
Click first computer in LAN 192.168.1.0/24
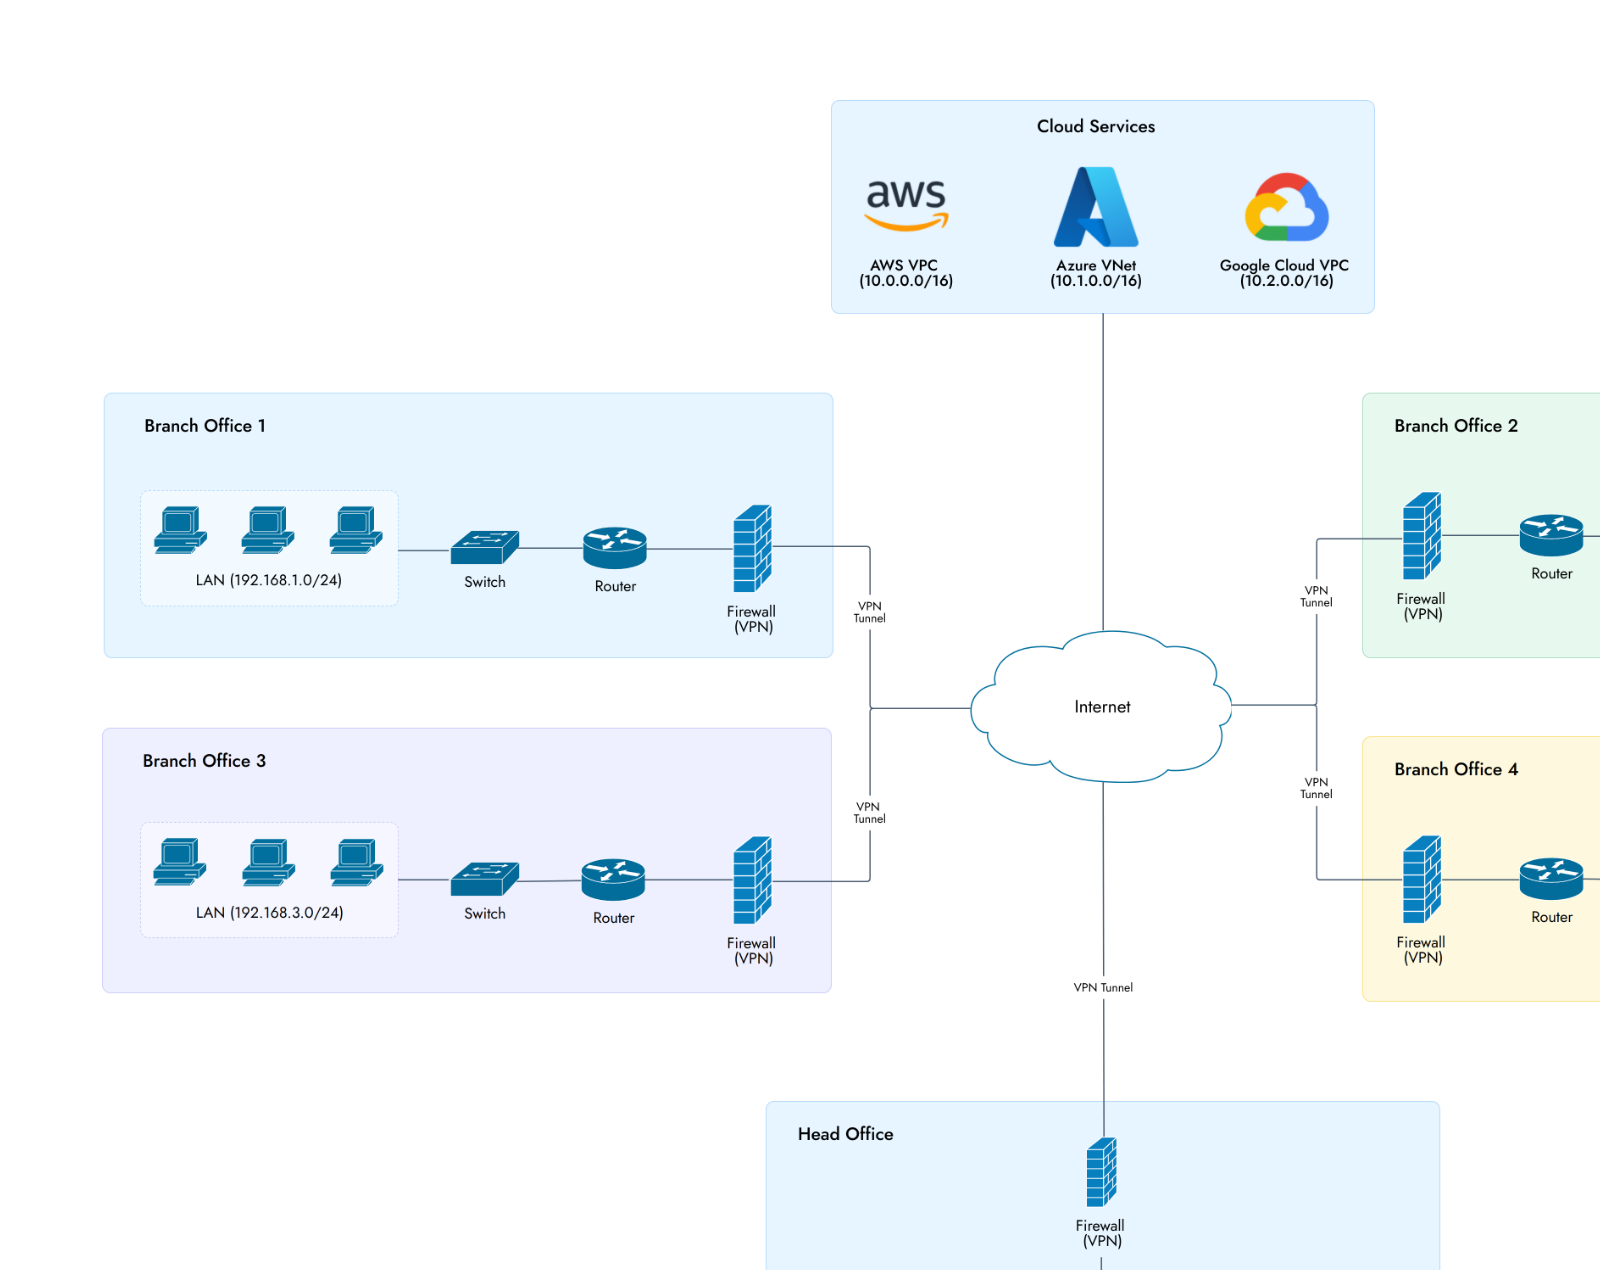[x=180, y=530]
